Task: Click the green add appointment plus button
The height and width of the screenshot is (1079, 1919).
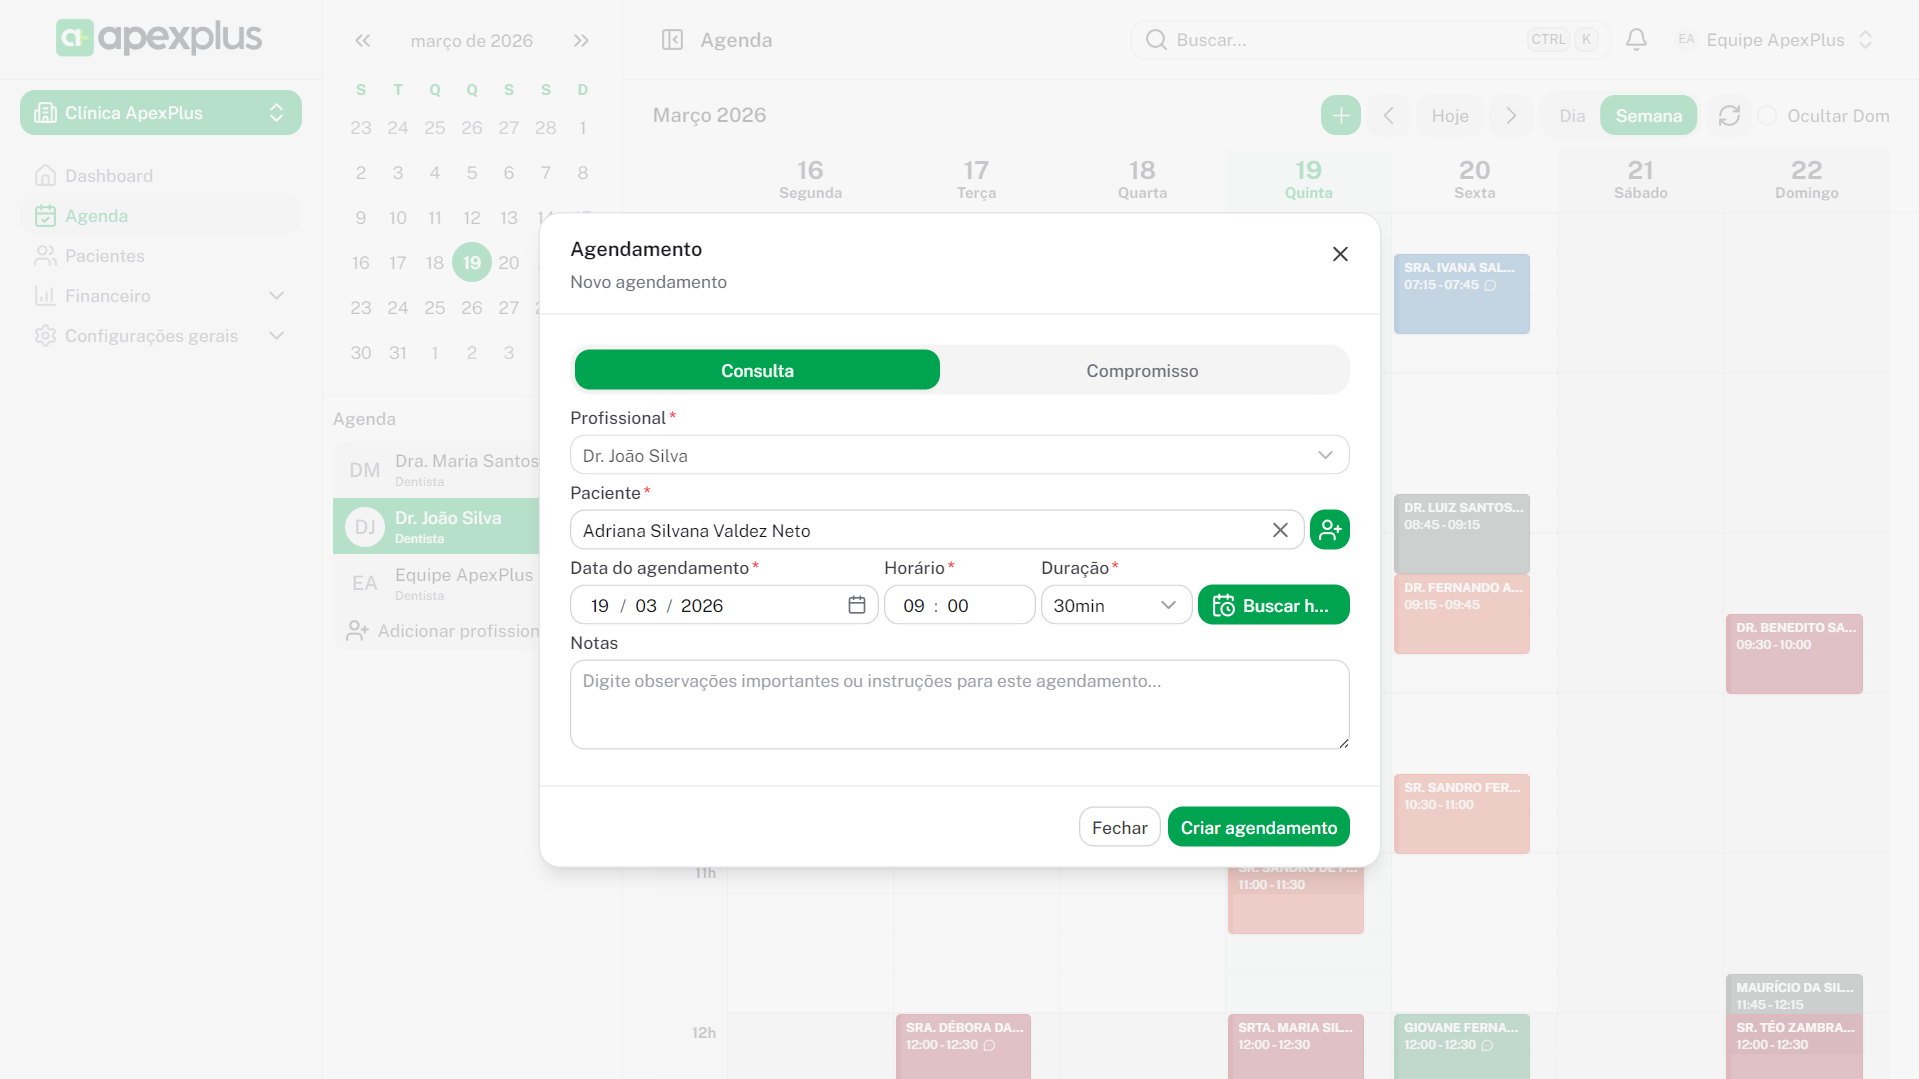Action: (x=1340, y=116)
